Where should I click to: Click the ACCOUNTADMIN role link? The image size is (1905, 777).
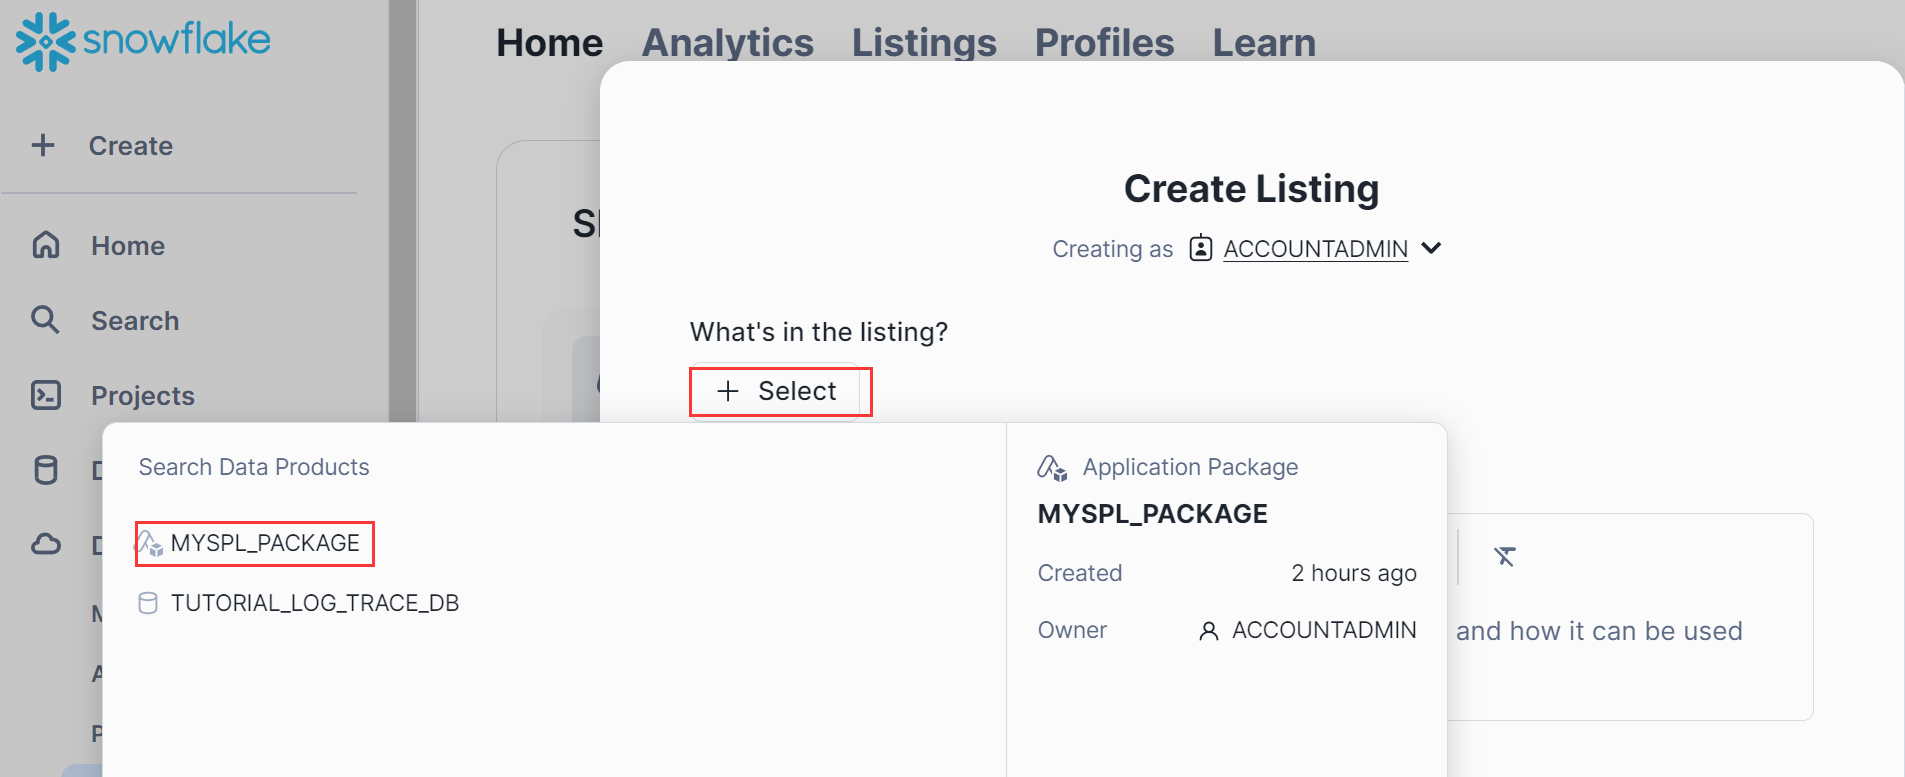[1315, 249]
